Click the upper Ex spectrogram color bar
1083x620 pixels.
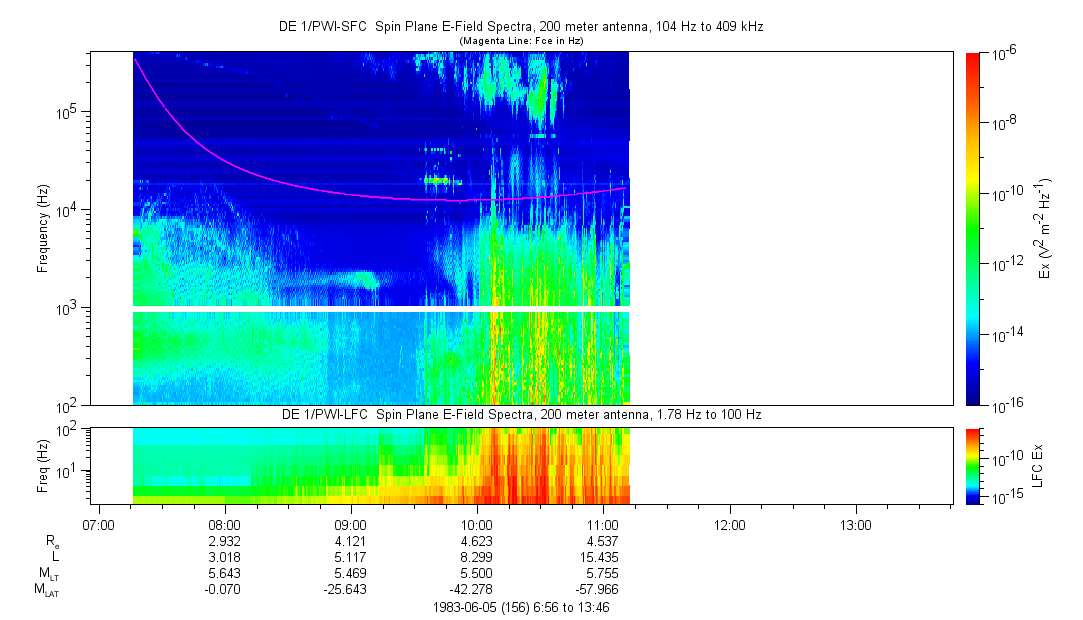[x=973, y=228]
